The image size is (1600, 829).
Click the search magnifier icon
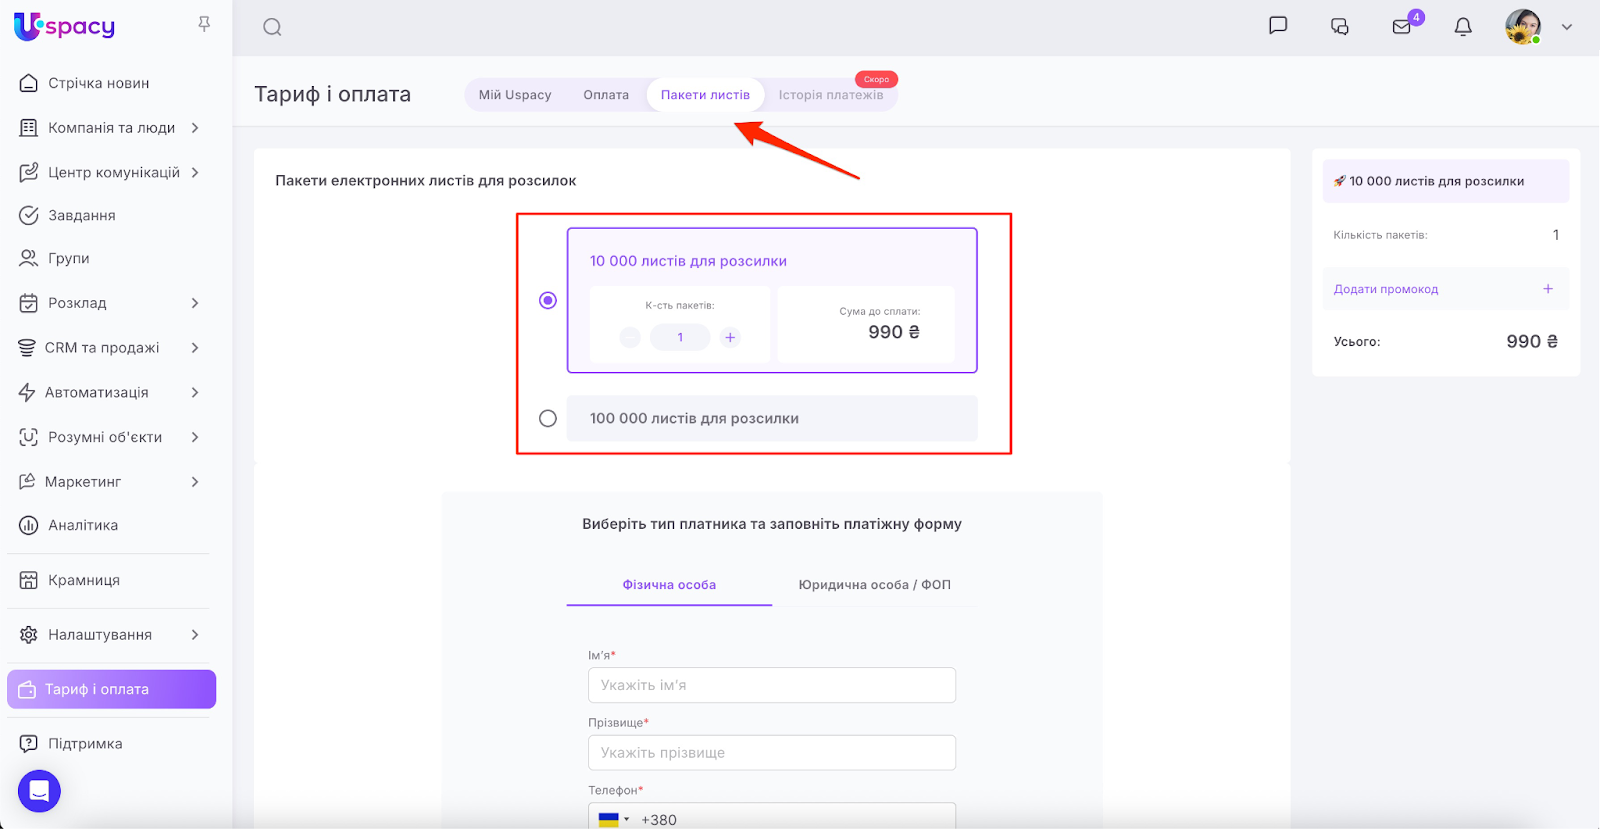(272, 27)
